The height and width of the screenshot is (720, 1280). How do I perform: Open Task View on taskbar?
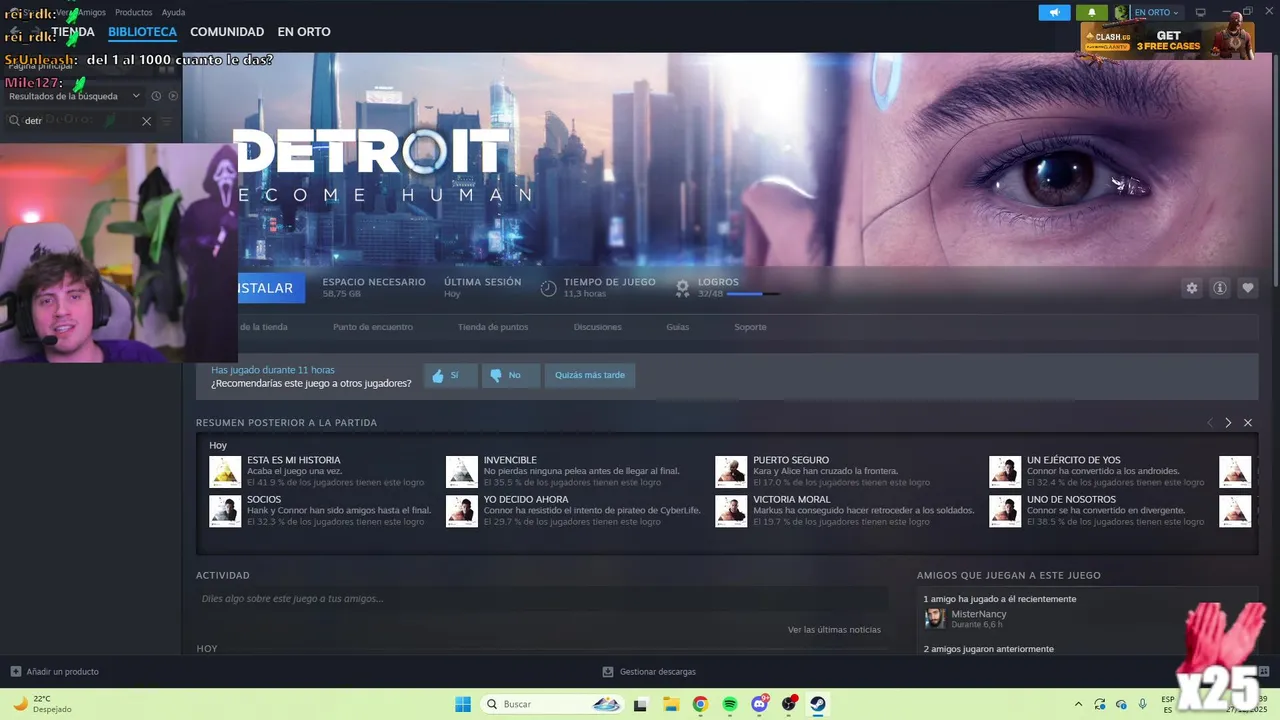coord(641,704)
